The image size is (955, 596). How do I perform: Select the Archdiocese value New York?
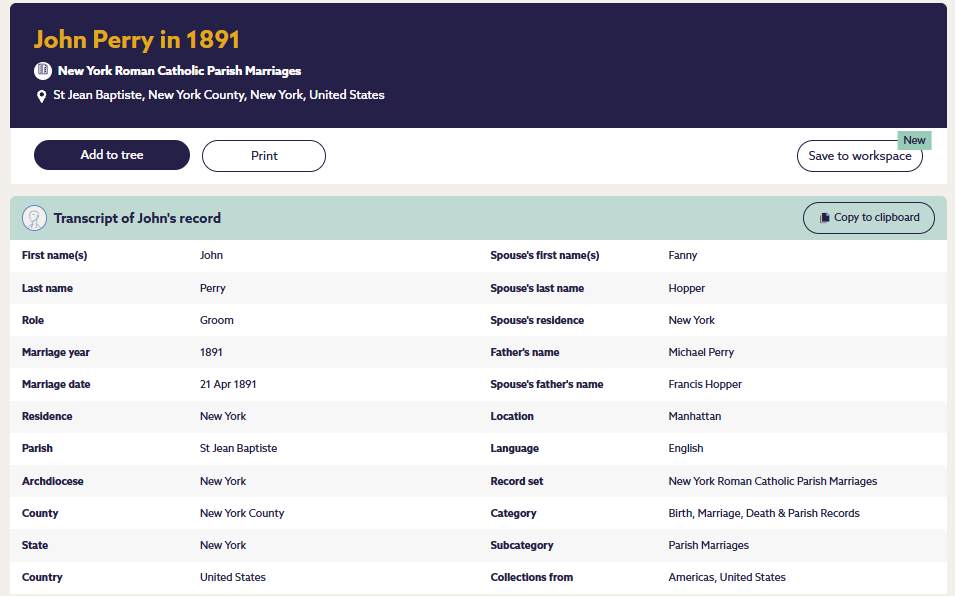coord(223,481)
